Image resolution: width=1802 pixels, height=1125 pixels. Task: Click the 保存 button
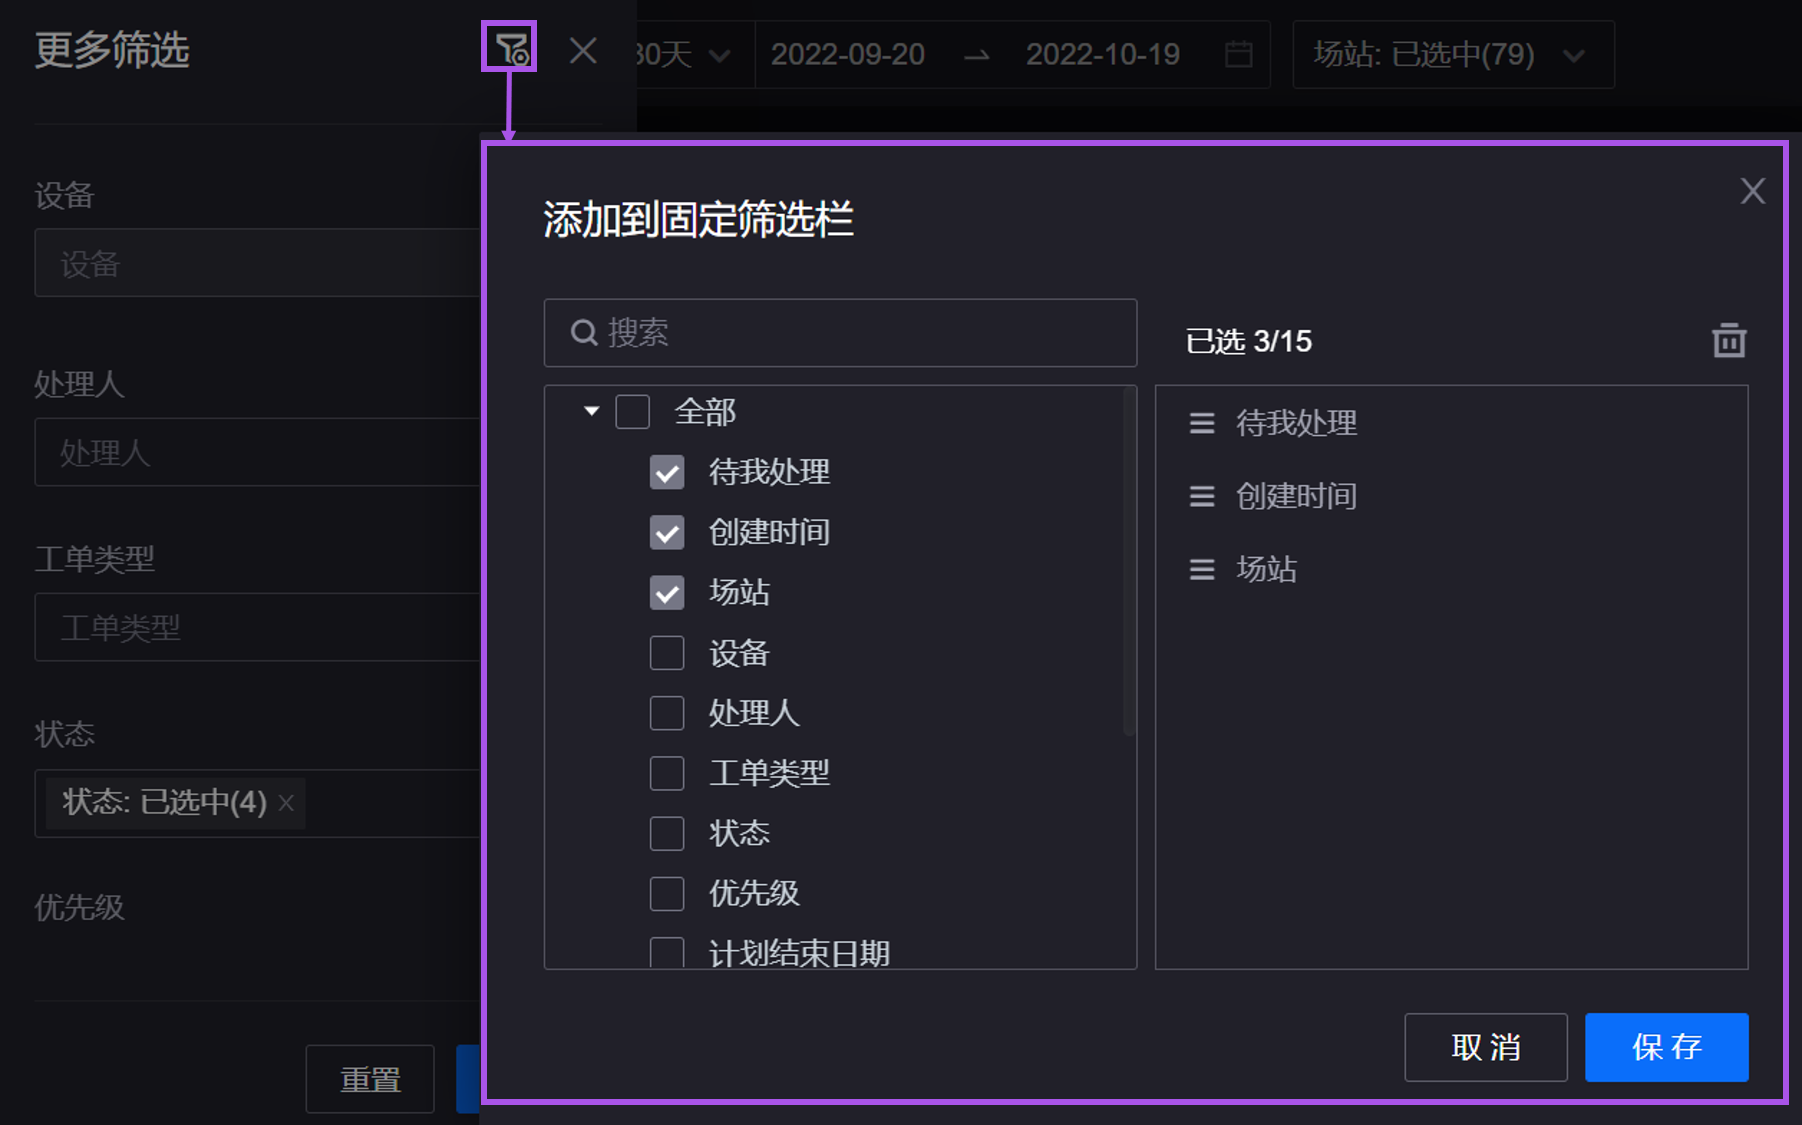click(x=1666, y=1047)
